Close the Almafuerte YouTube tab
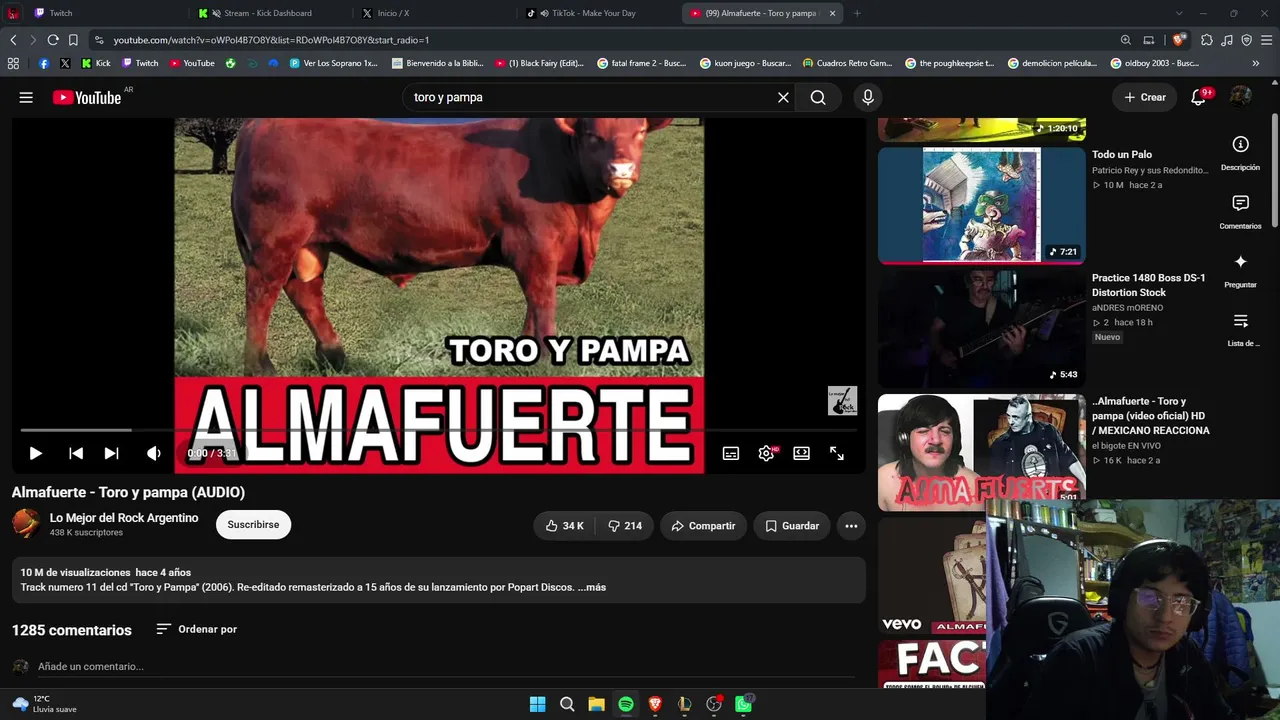 [831, 13]
